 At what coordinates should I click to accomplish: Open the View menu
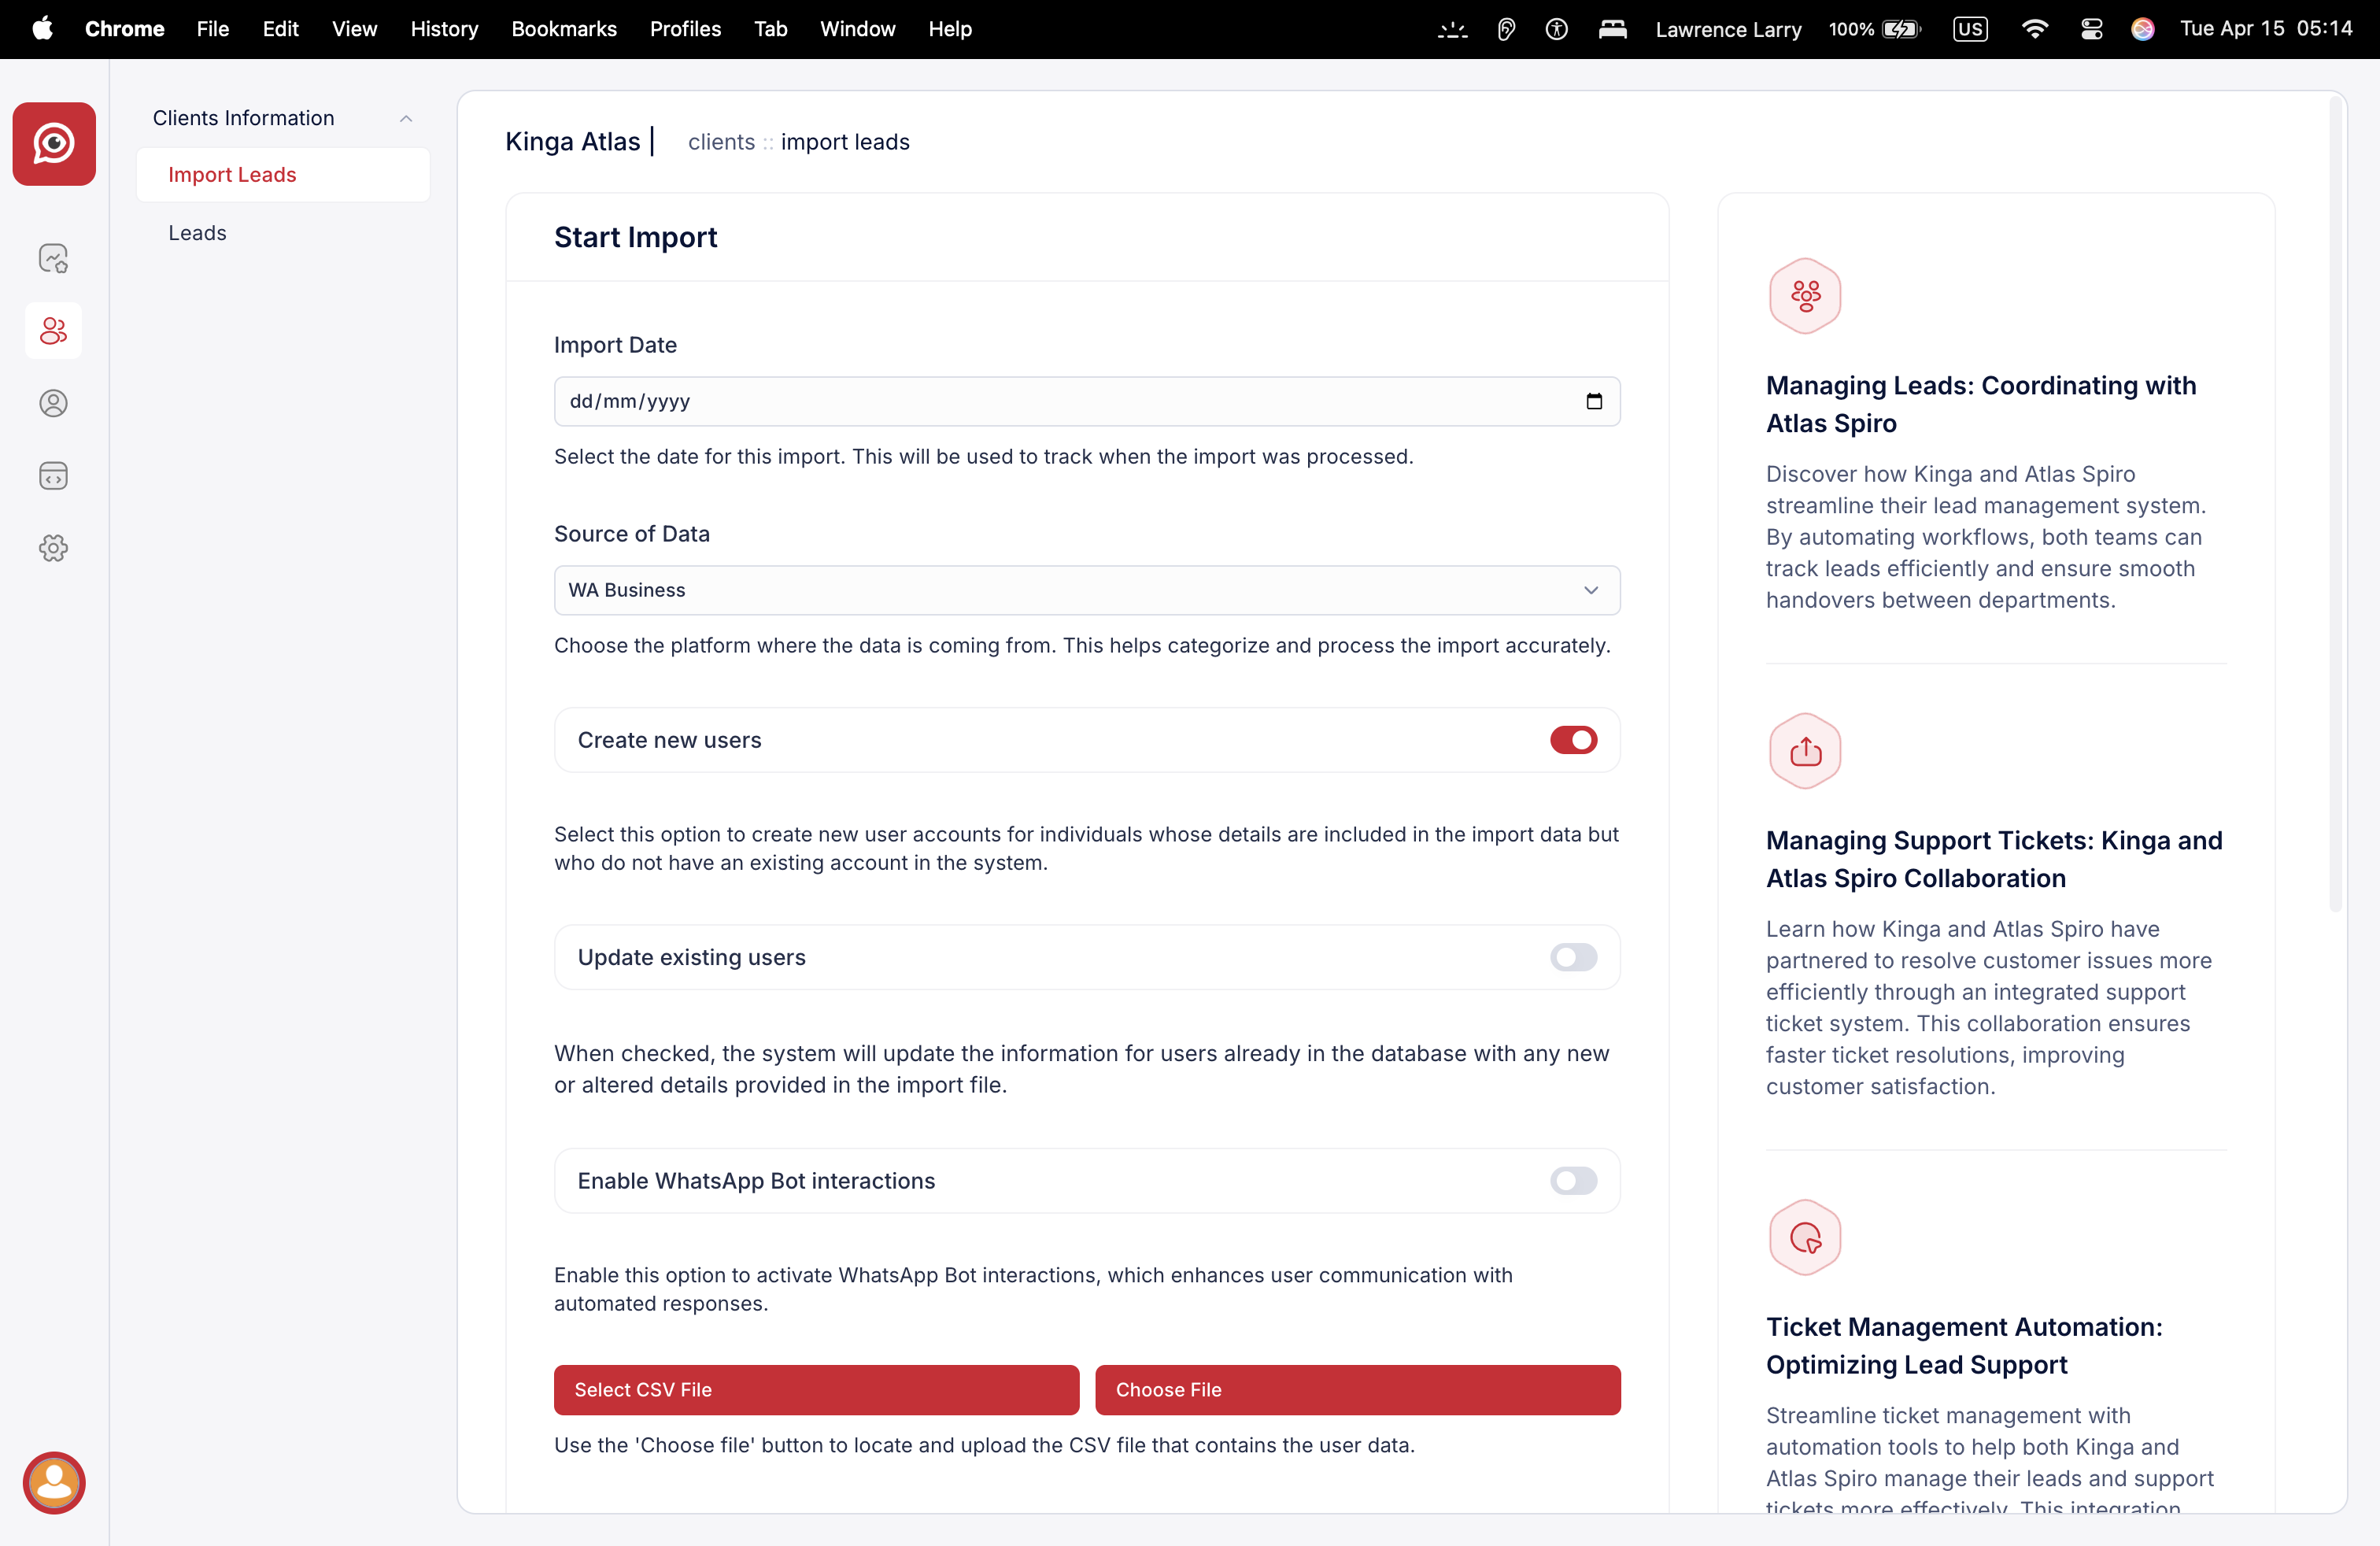(354, 29)
